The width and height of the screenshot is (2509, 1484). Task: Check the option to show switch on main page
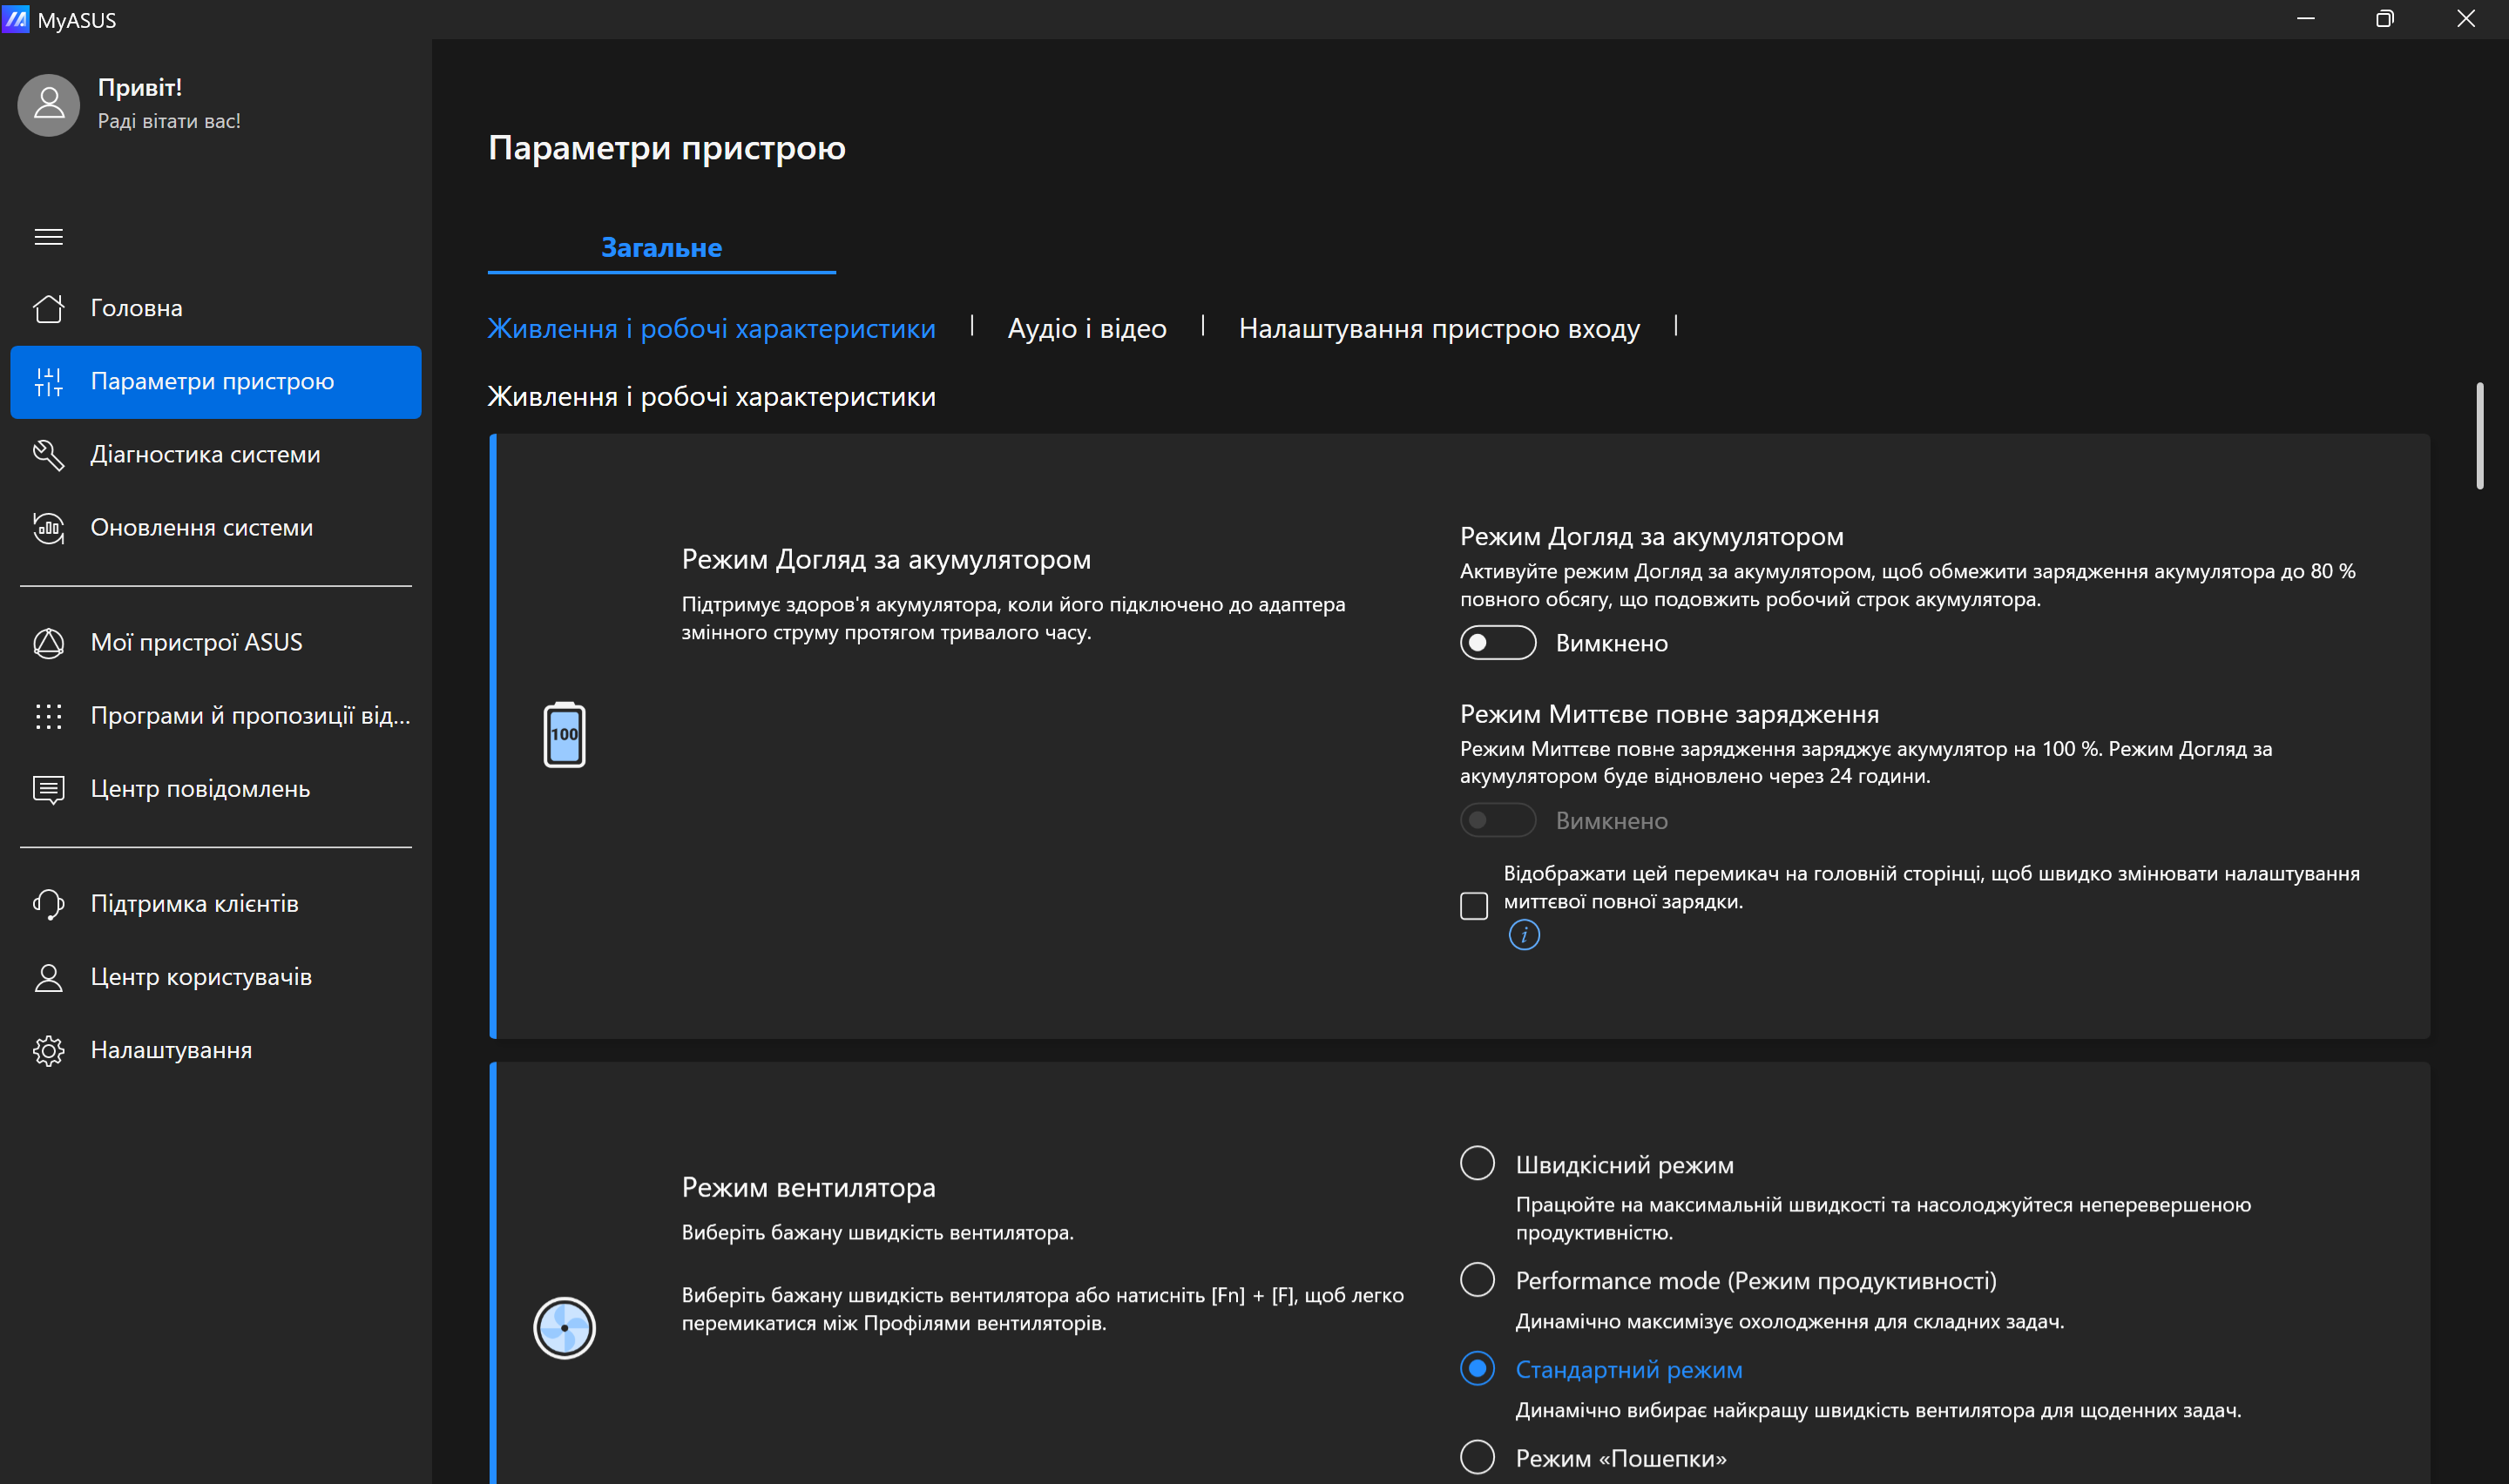pyautogui.click(x=1474, y=905)
